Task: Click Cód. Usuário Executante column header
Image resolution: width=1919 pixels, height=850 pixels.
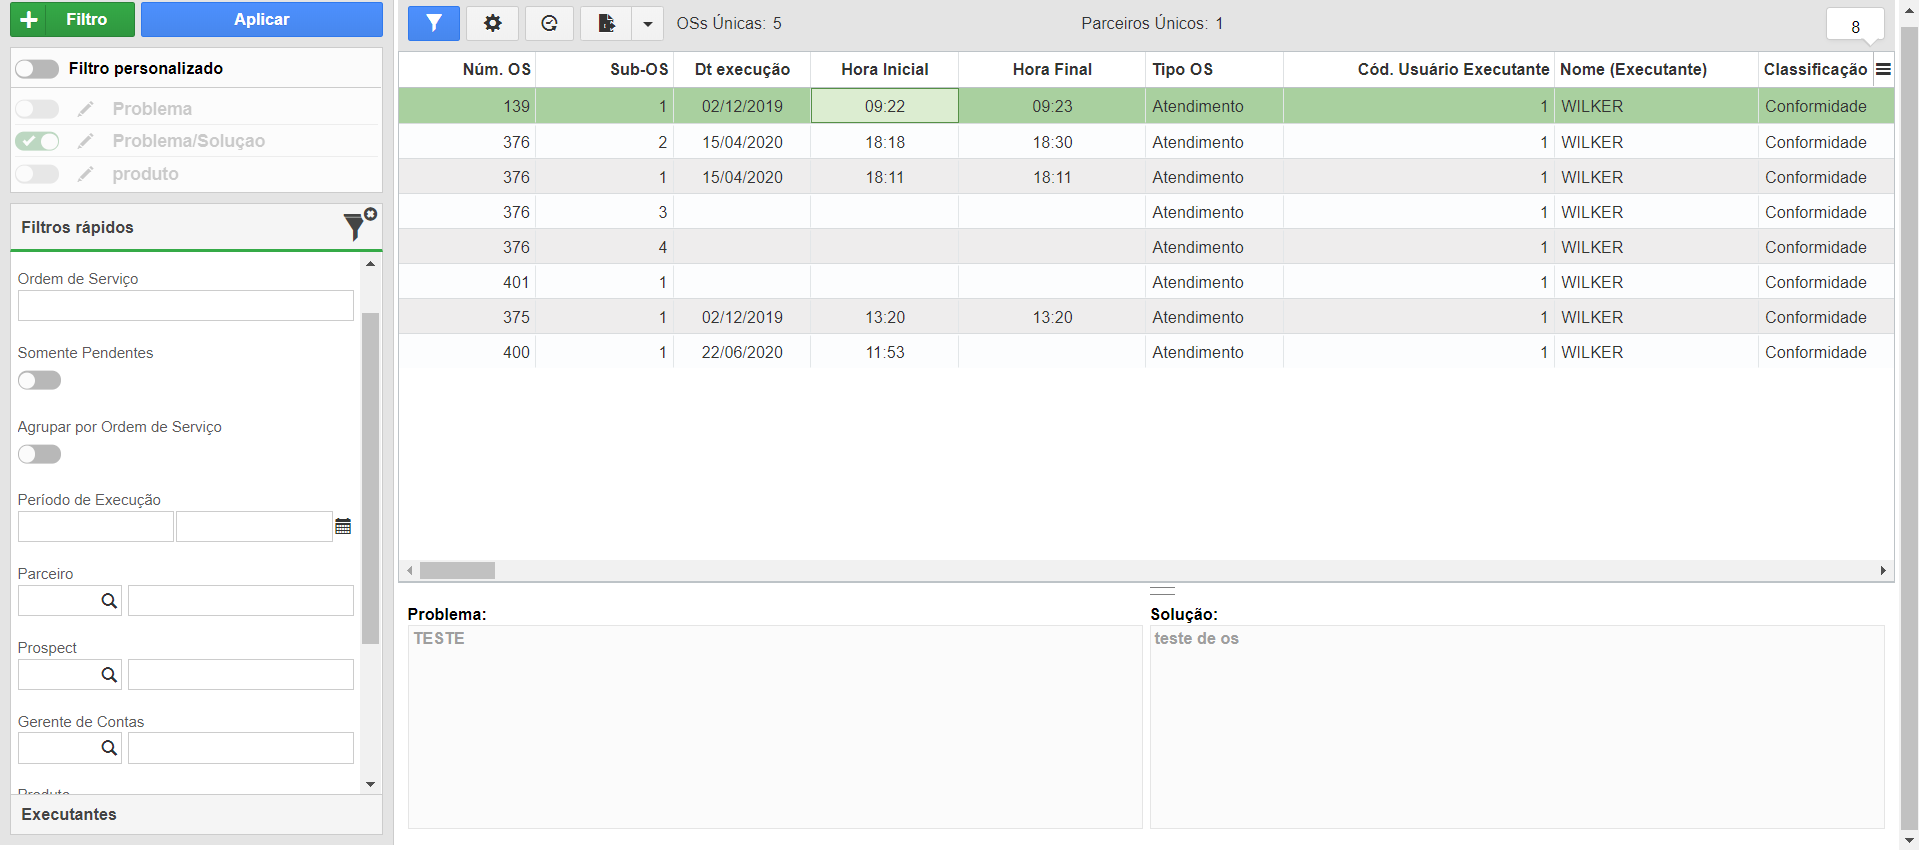Action: coord(1419,69)
